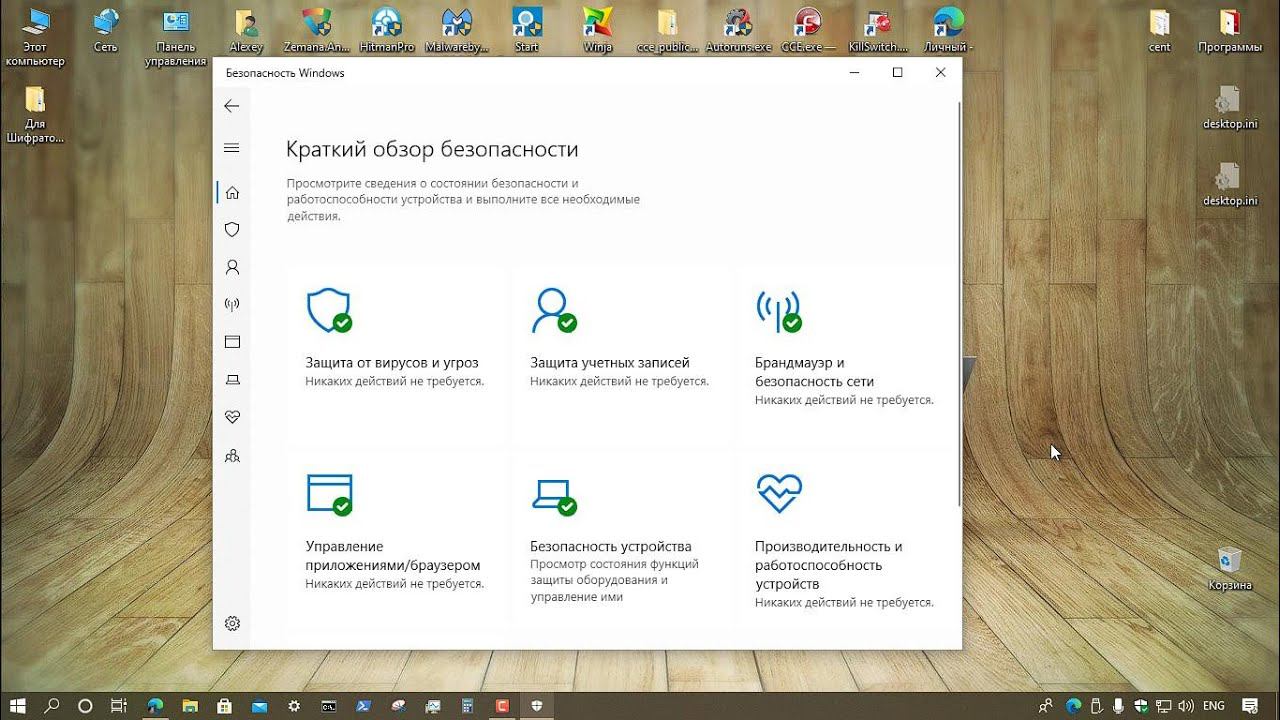
Task: Open Производительность и работоспособность устройств tile
Action: click(846, 541)
